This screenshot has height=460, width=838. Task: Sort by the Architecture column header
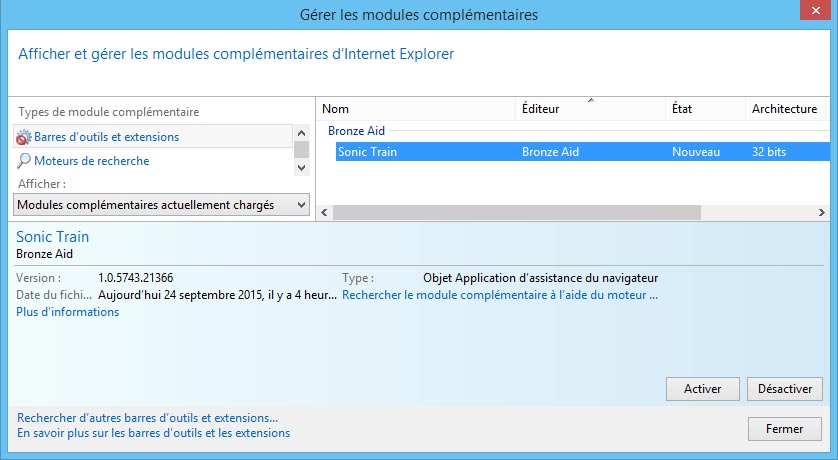click(x=785, y=108)
